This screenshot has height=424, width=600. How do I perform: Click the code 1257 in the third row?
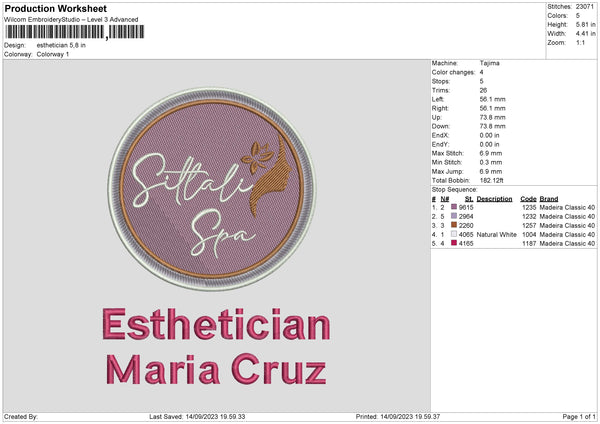coord(529,225)
